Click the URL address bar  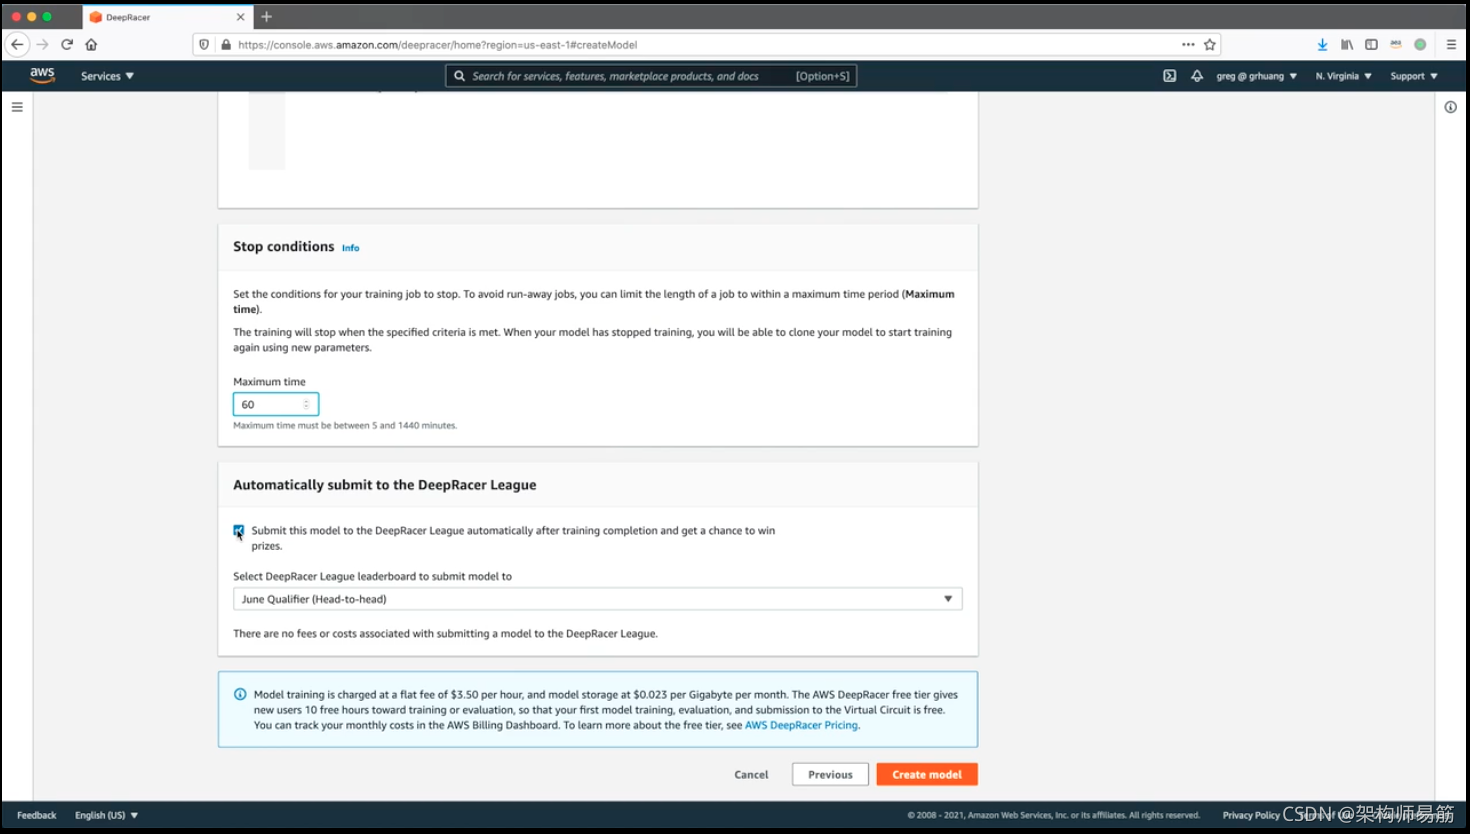pos(705,44)
